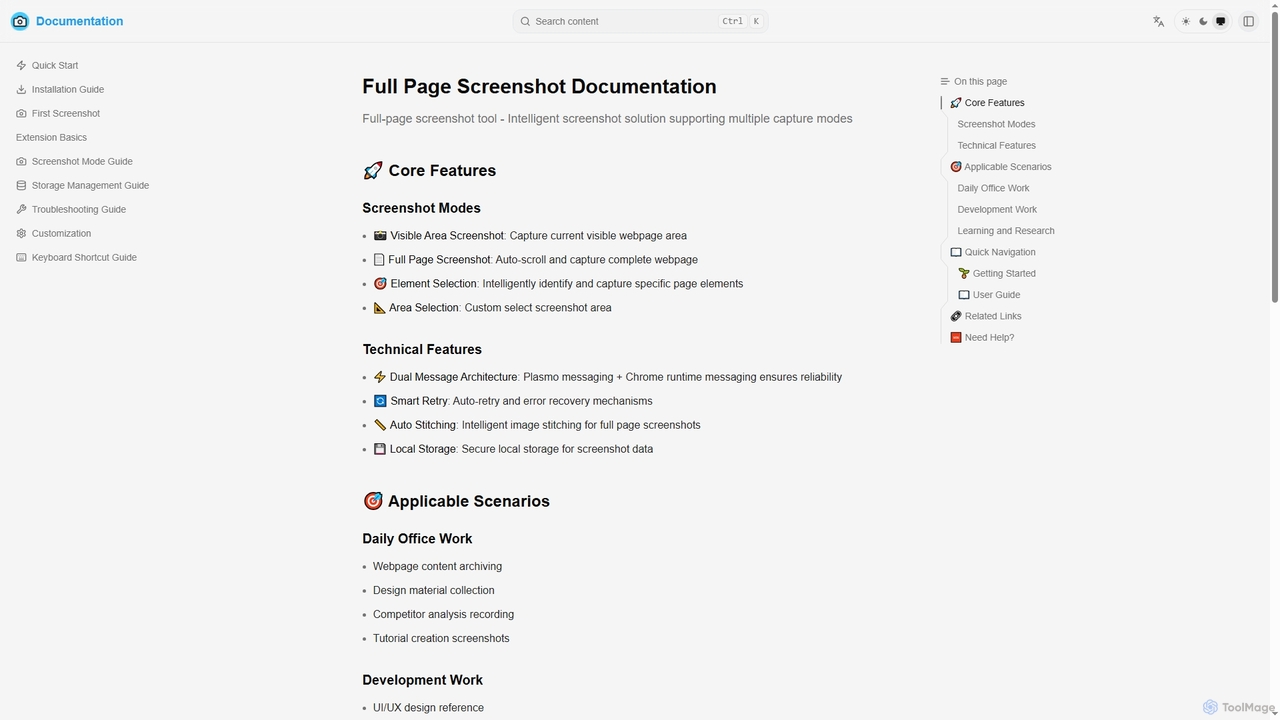This screenshot has height=720, width=1280.
Task: Click UI/UX design reference bullet
Action: [428, 708]
